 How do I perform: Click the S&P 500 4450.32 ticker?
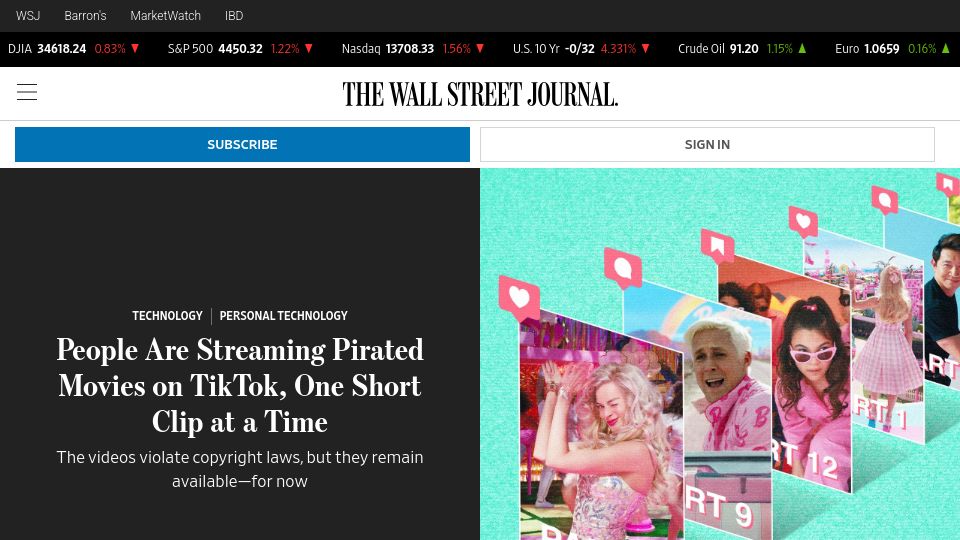[x=241, y=48]
